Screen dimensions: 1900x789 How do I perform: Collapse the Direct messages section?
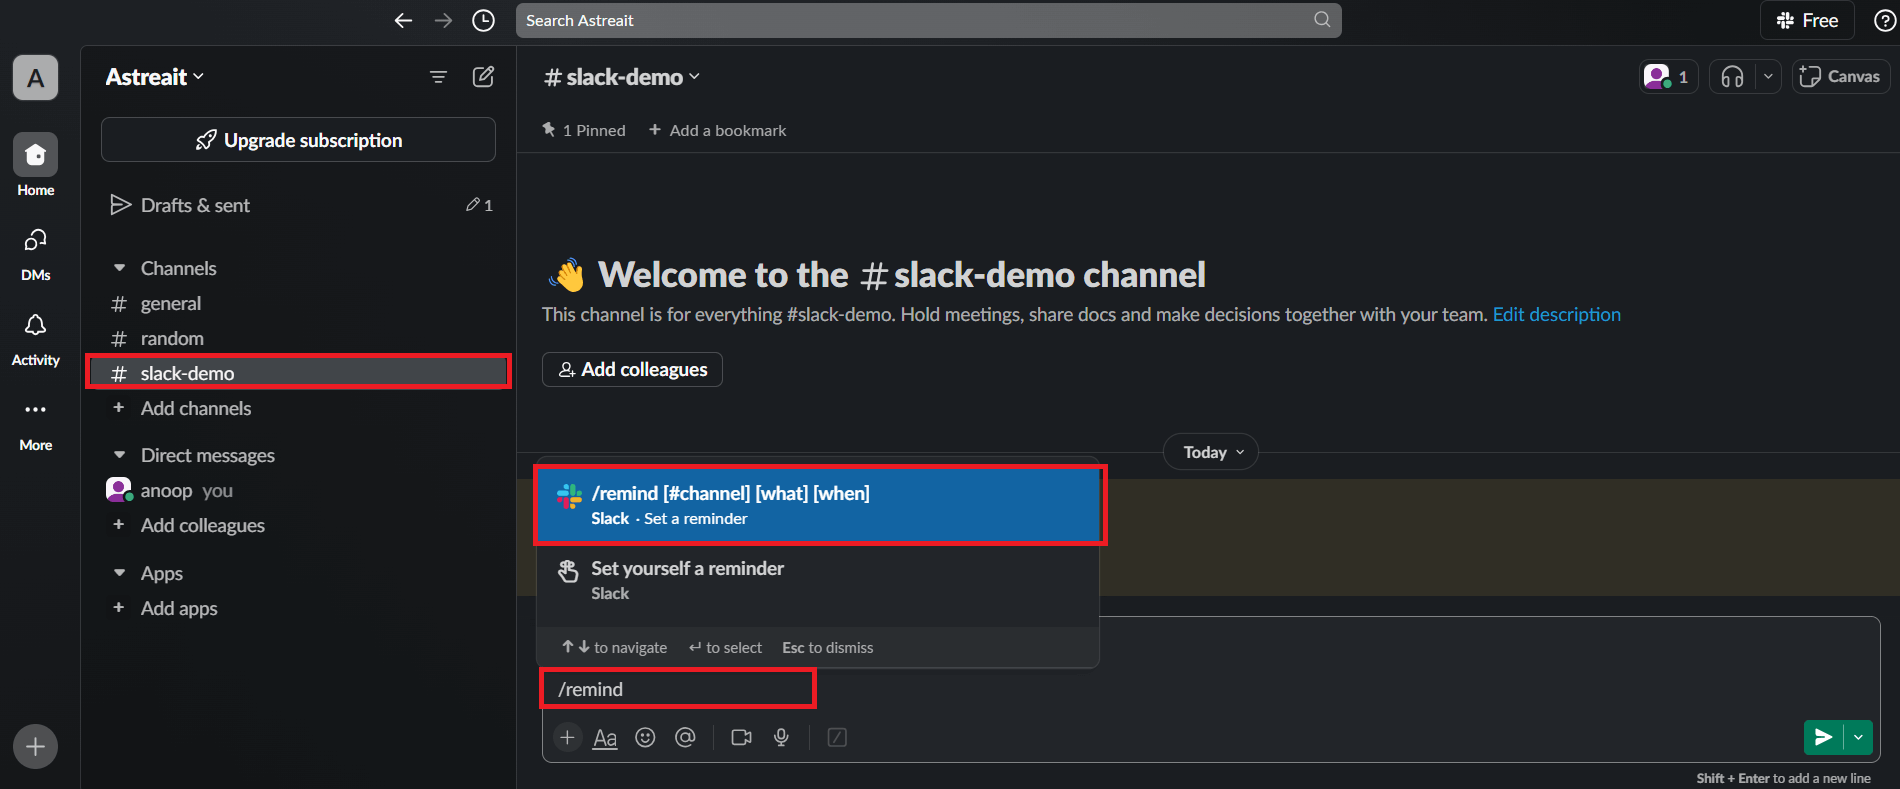tap(120, 455)
